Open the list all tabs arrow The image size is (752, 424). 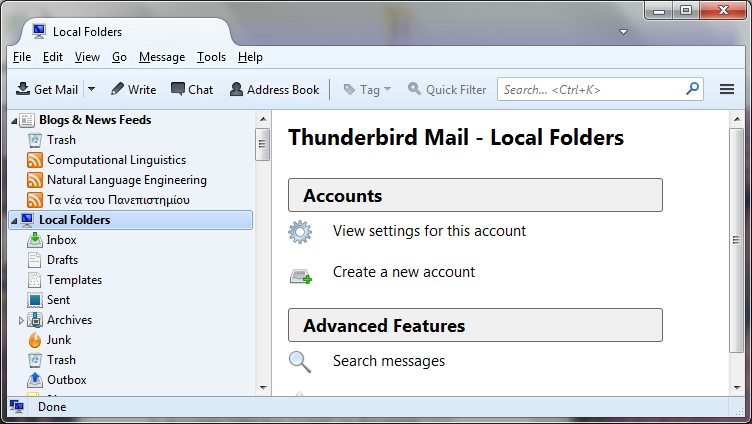click(x=623, y=32)
